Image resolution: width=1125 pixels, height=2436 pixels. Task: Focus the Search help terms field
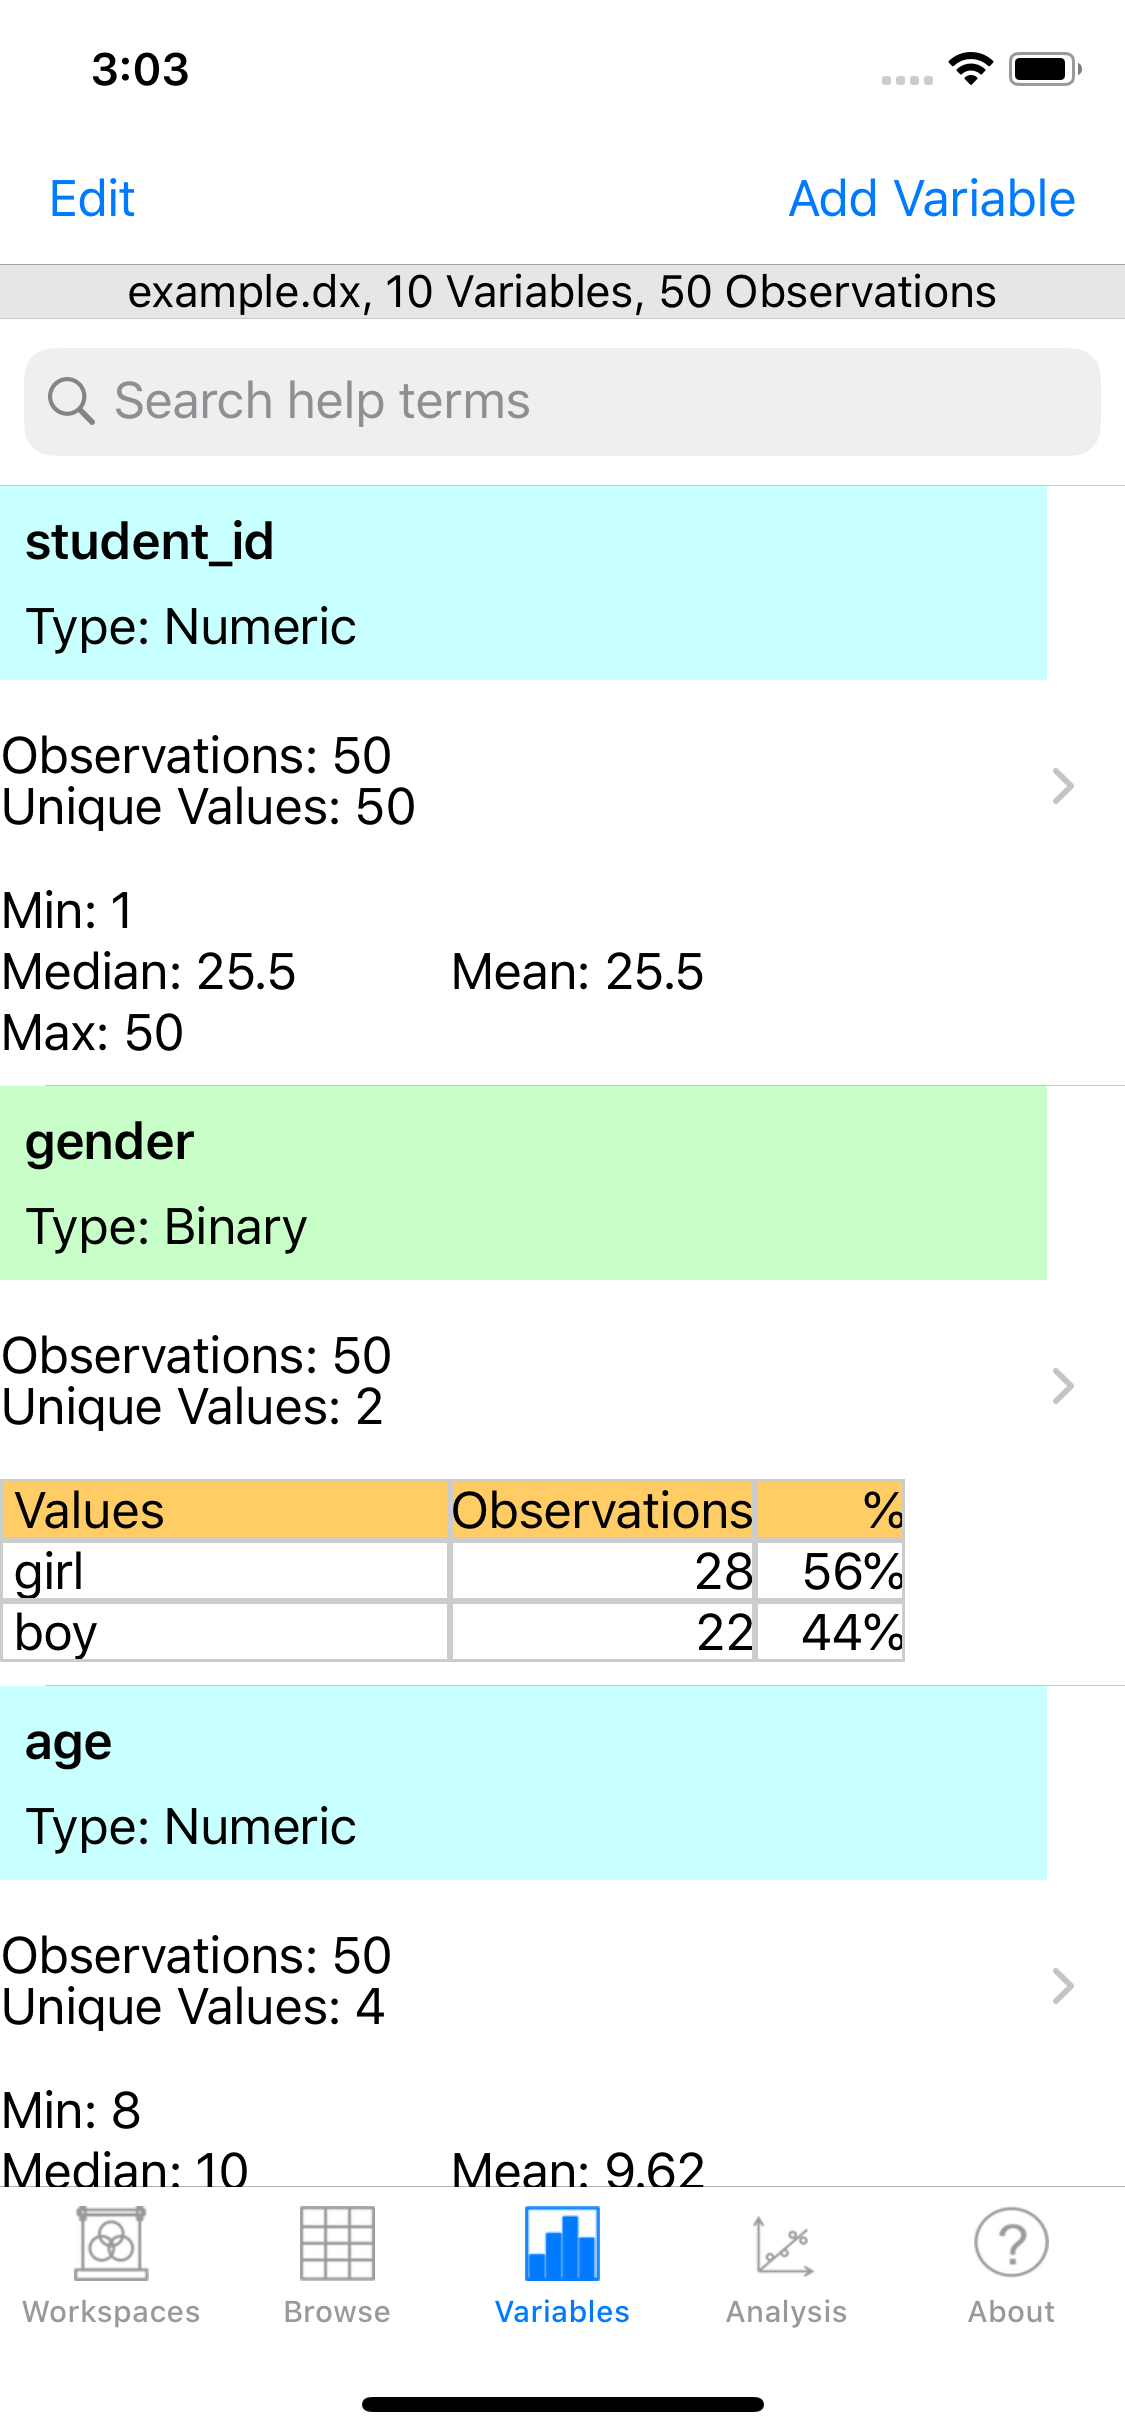tap(562, 401)
